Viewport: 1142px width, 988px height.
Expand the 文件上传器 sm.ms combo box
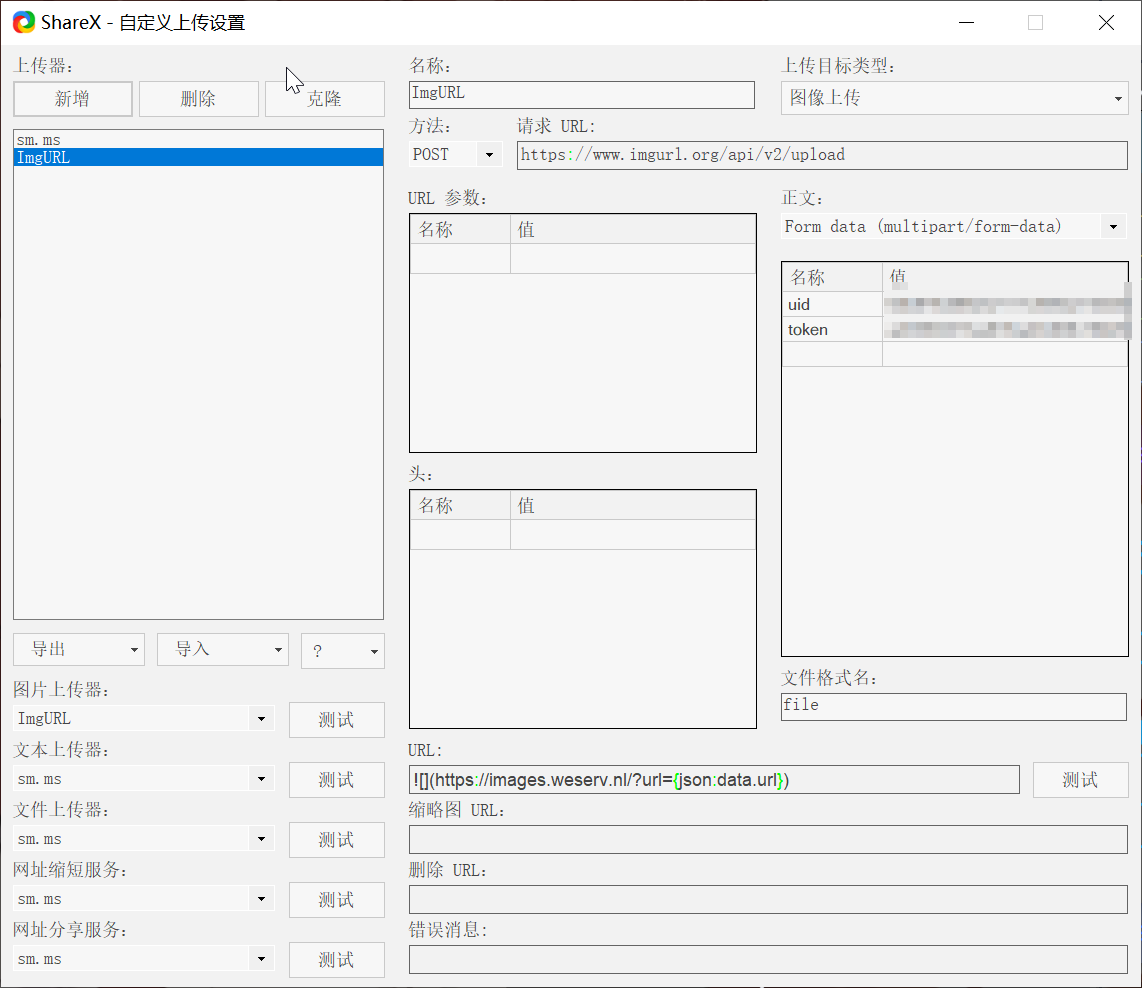(x=143, y=839)
